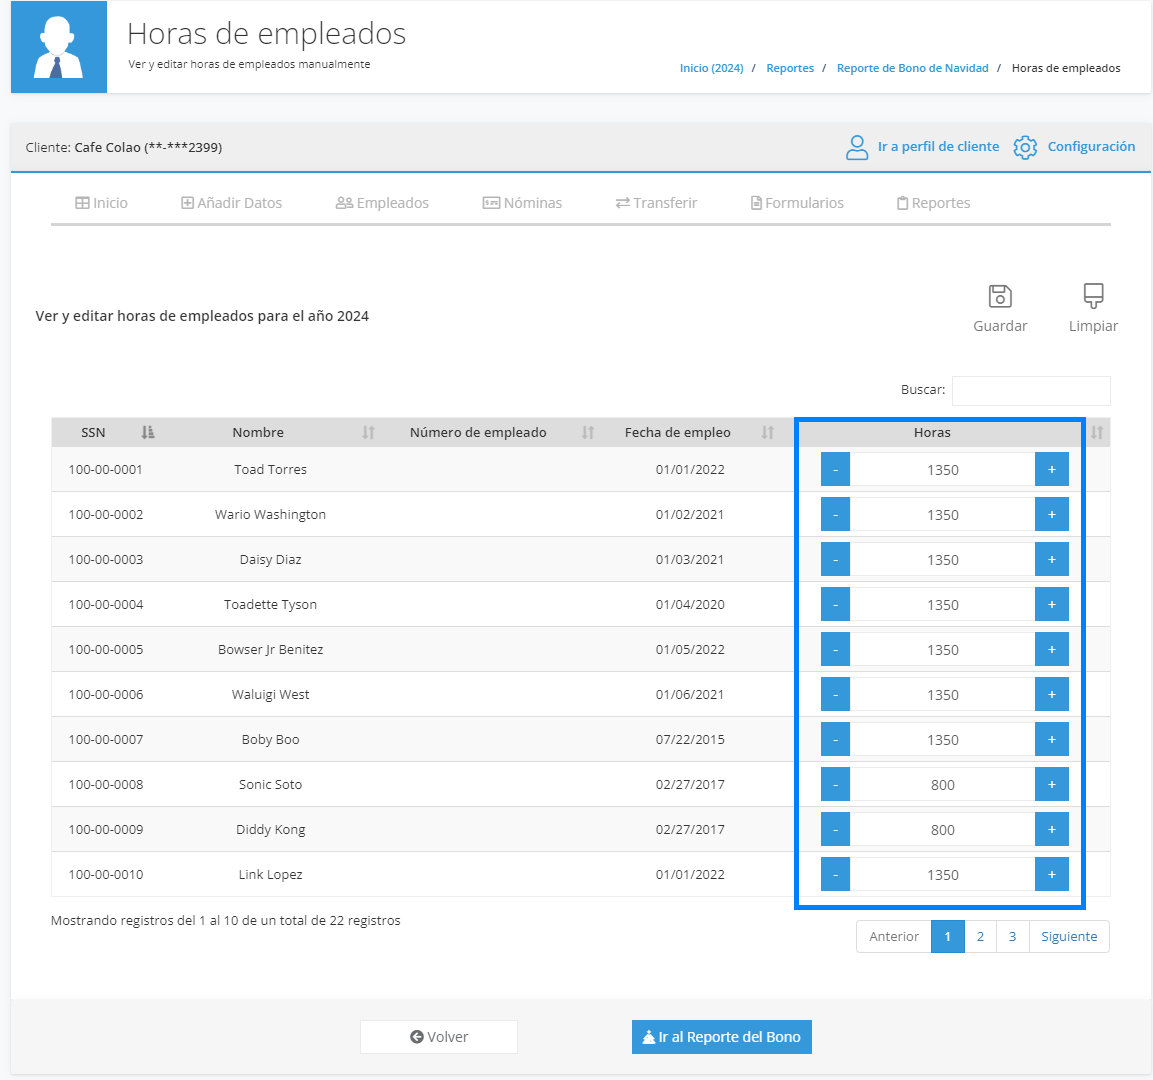The image size is (1153, 1080).
Task: Open Reporte de Bono de Navidad breadcrumb
Action: 913,68
